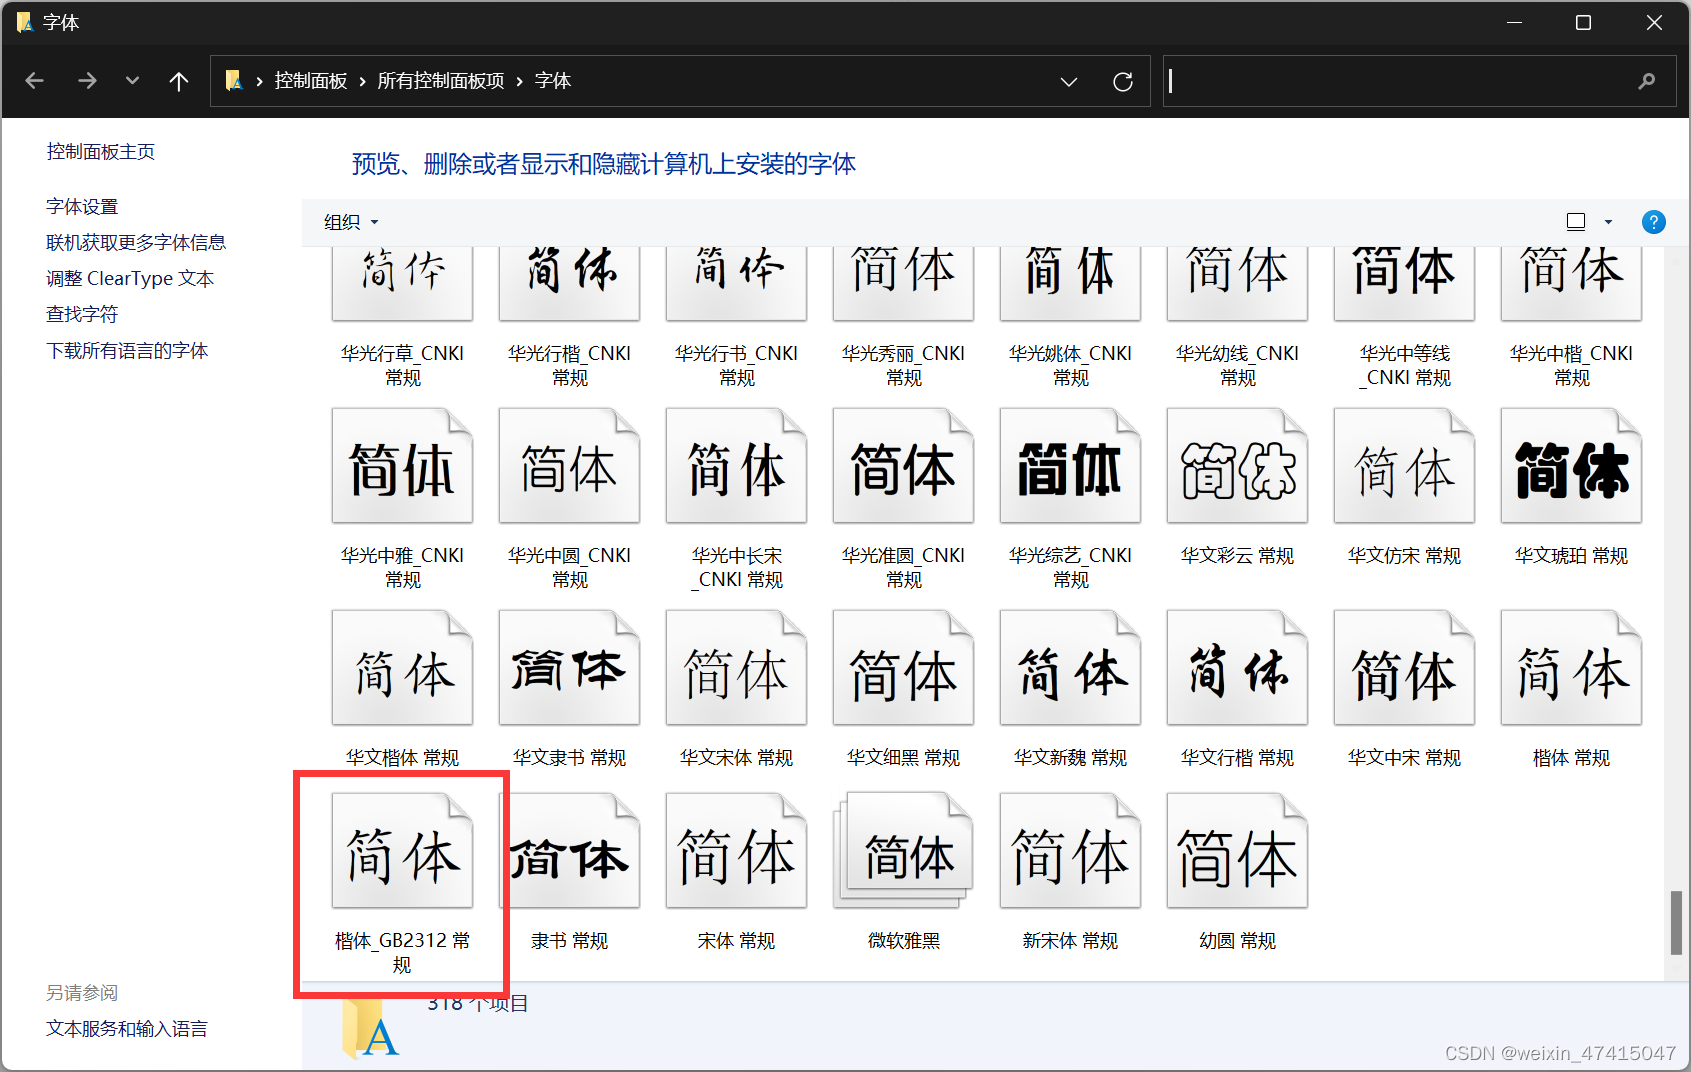Screen dimensions: 1691x1072
Task: Open 文本服务和输入语言 link
Action: (127, 1028)
